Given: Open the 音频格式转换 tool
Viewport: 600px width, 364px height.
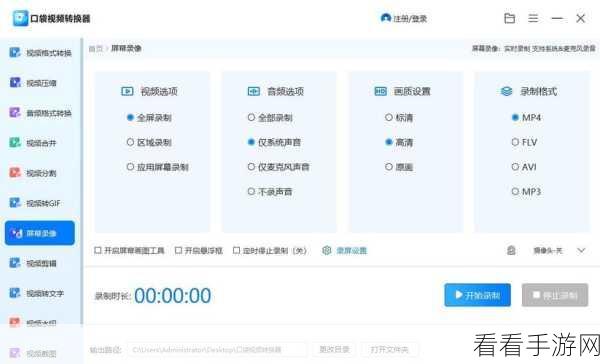Looking at the screenshot, I should point(40,113).
